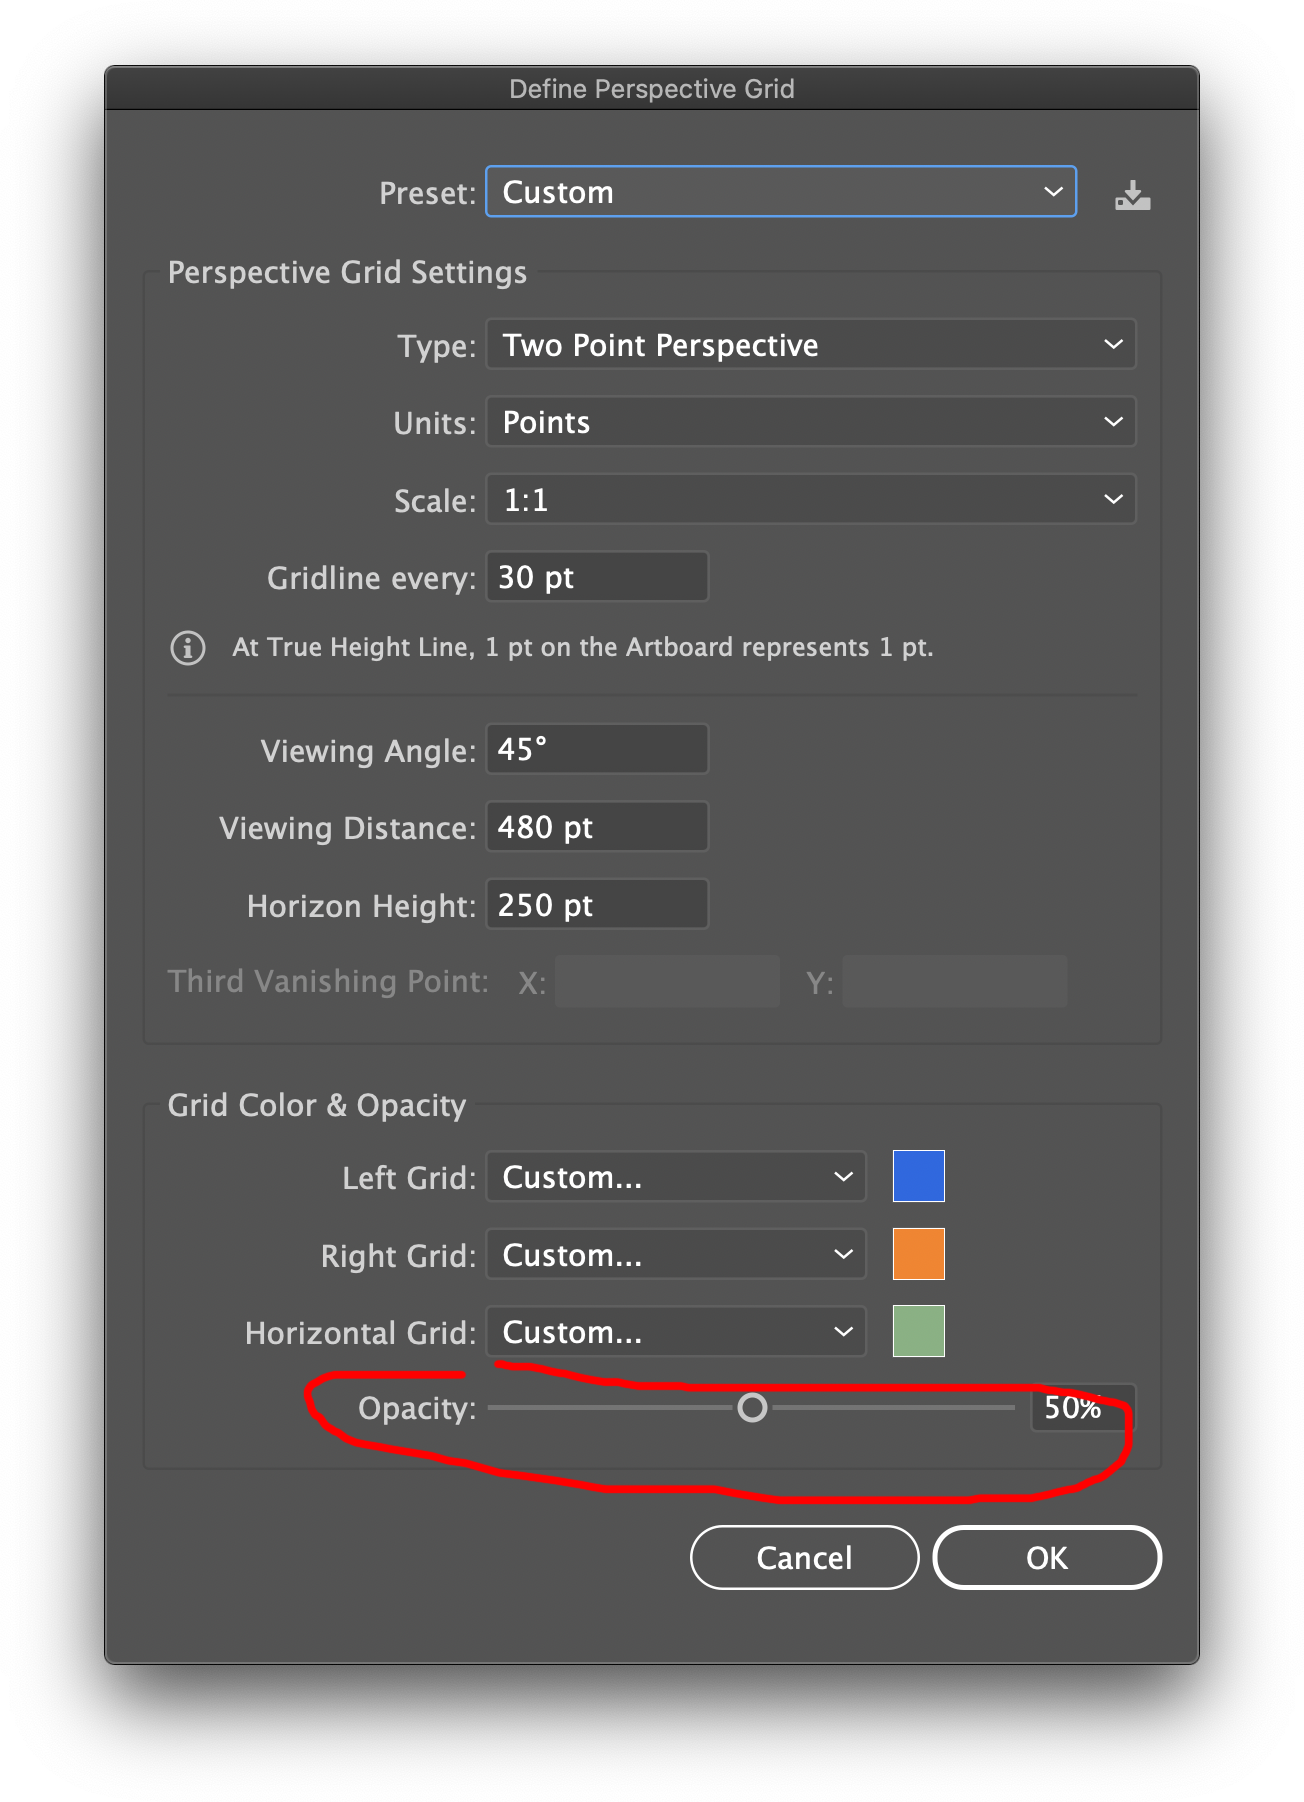Select the Gridline every value field
The image size is (1304, 1802).
596,576
